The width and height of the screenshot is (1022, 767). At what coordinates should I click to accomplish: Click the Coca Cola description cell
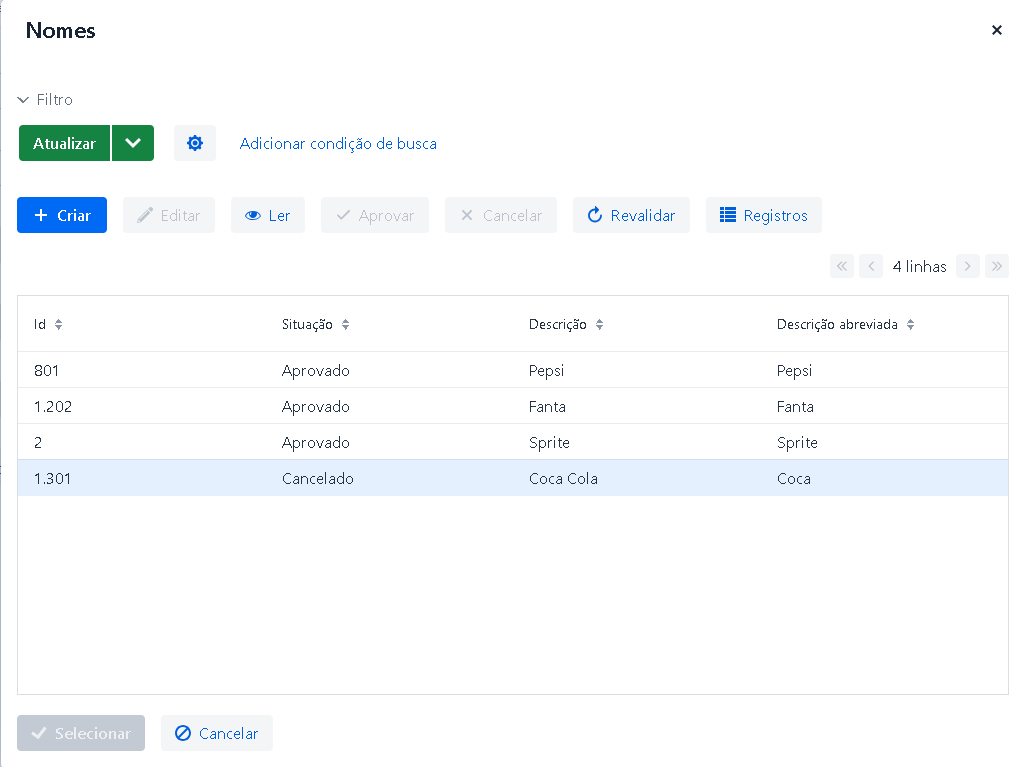coord(563,478)
